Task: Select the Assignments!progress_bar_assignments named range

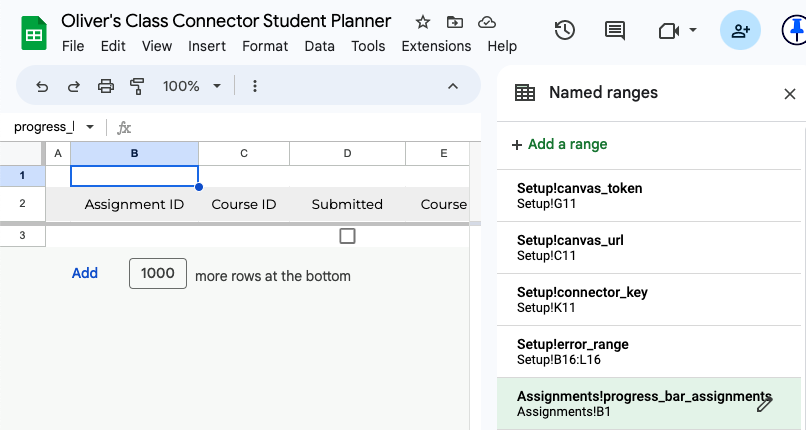Action: pos(649,404)
